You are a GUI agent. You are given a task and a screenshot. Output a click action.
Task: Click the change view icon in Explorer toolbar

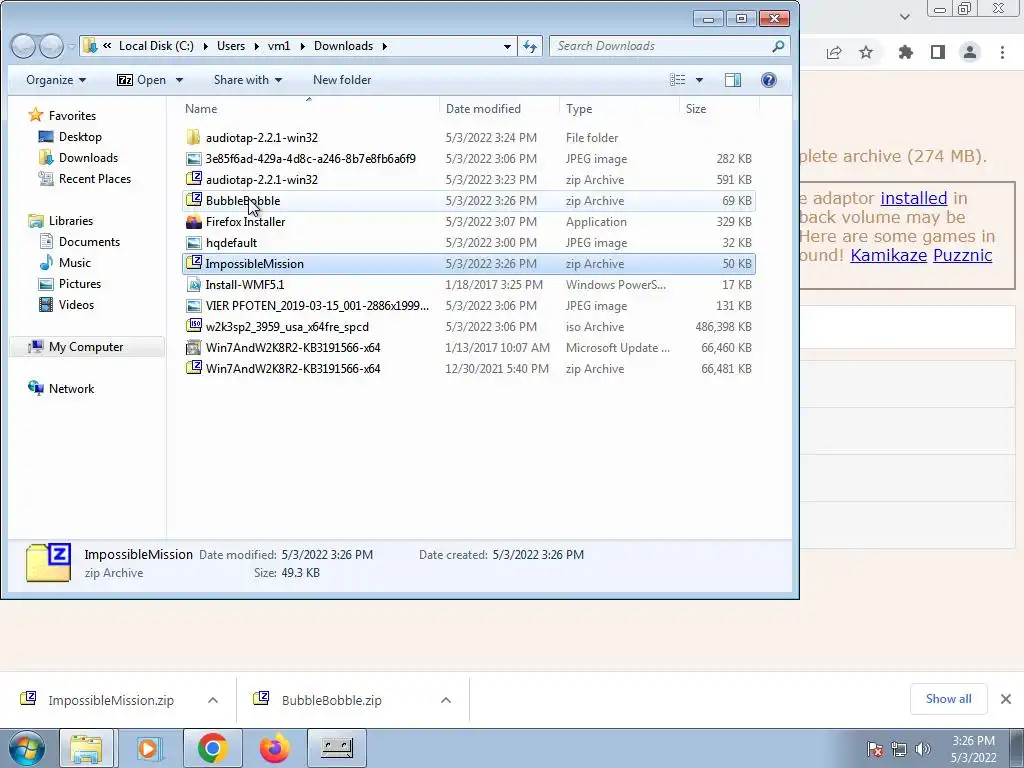click(x=678, y=80)
